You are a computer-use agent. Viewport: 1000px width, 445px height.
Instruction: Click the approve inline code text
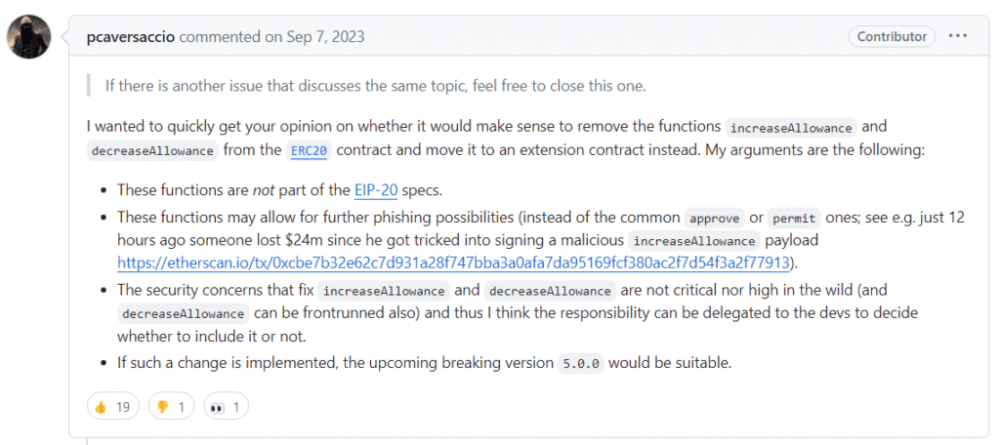[x=714, y=218]
